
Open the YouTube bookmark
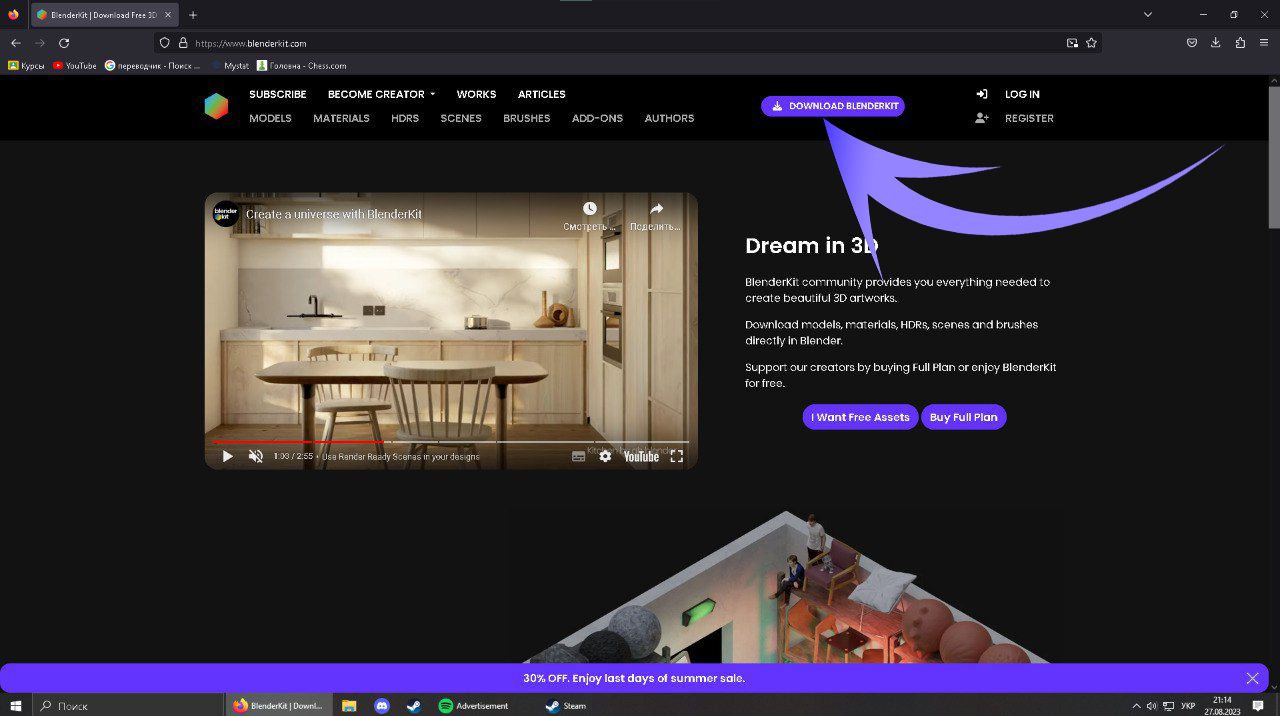pos(75,66)
